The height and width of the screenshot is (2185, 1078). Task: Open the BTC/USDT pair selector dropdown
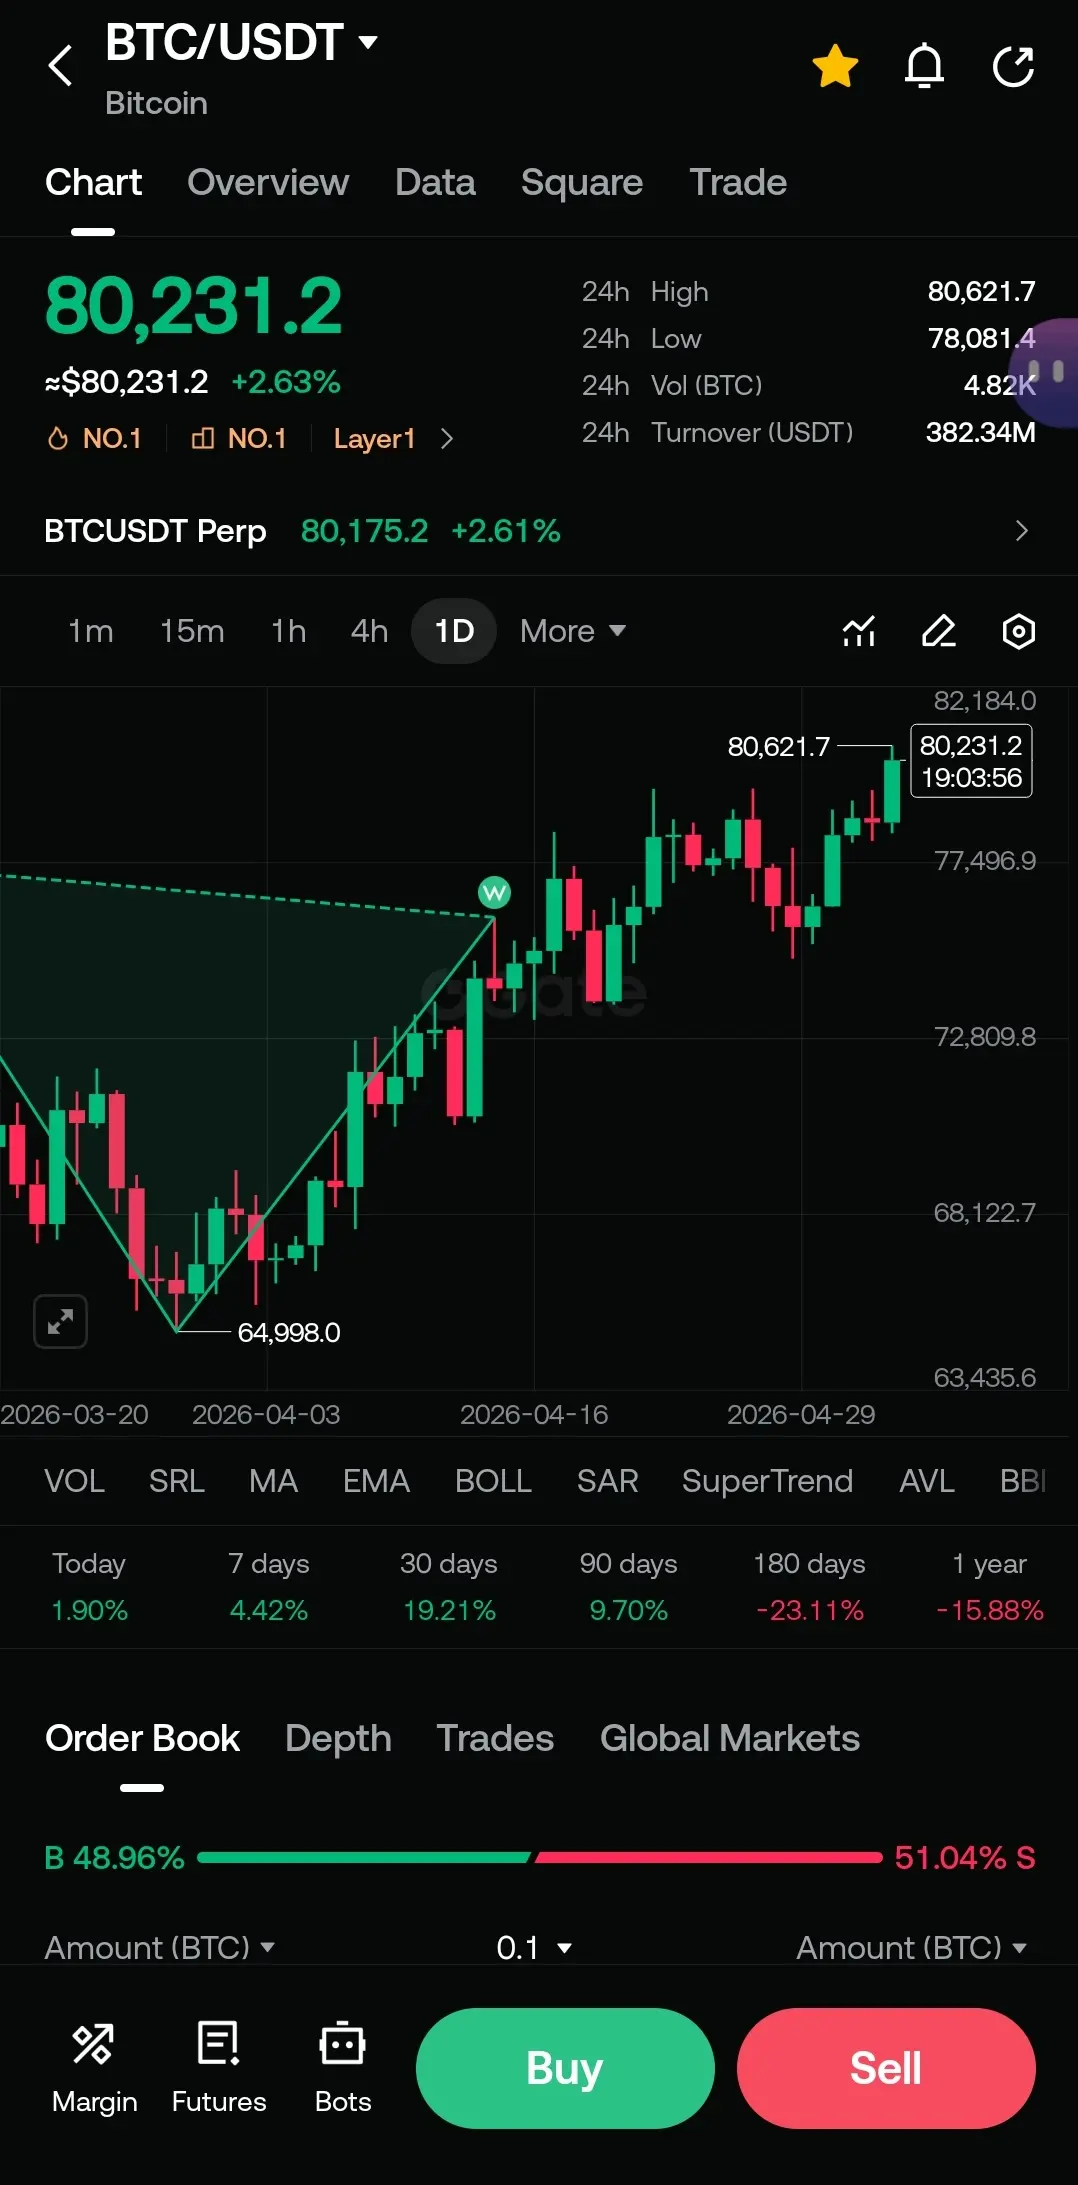click(x=241, y=42)
